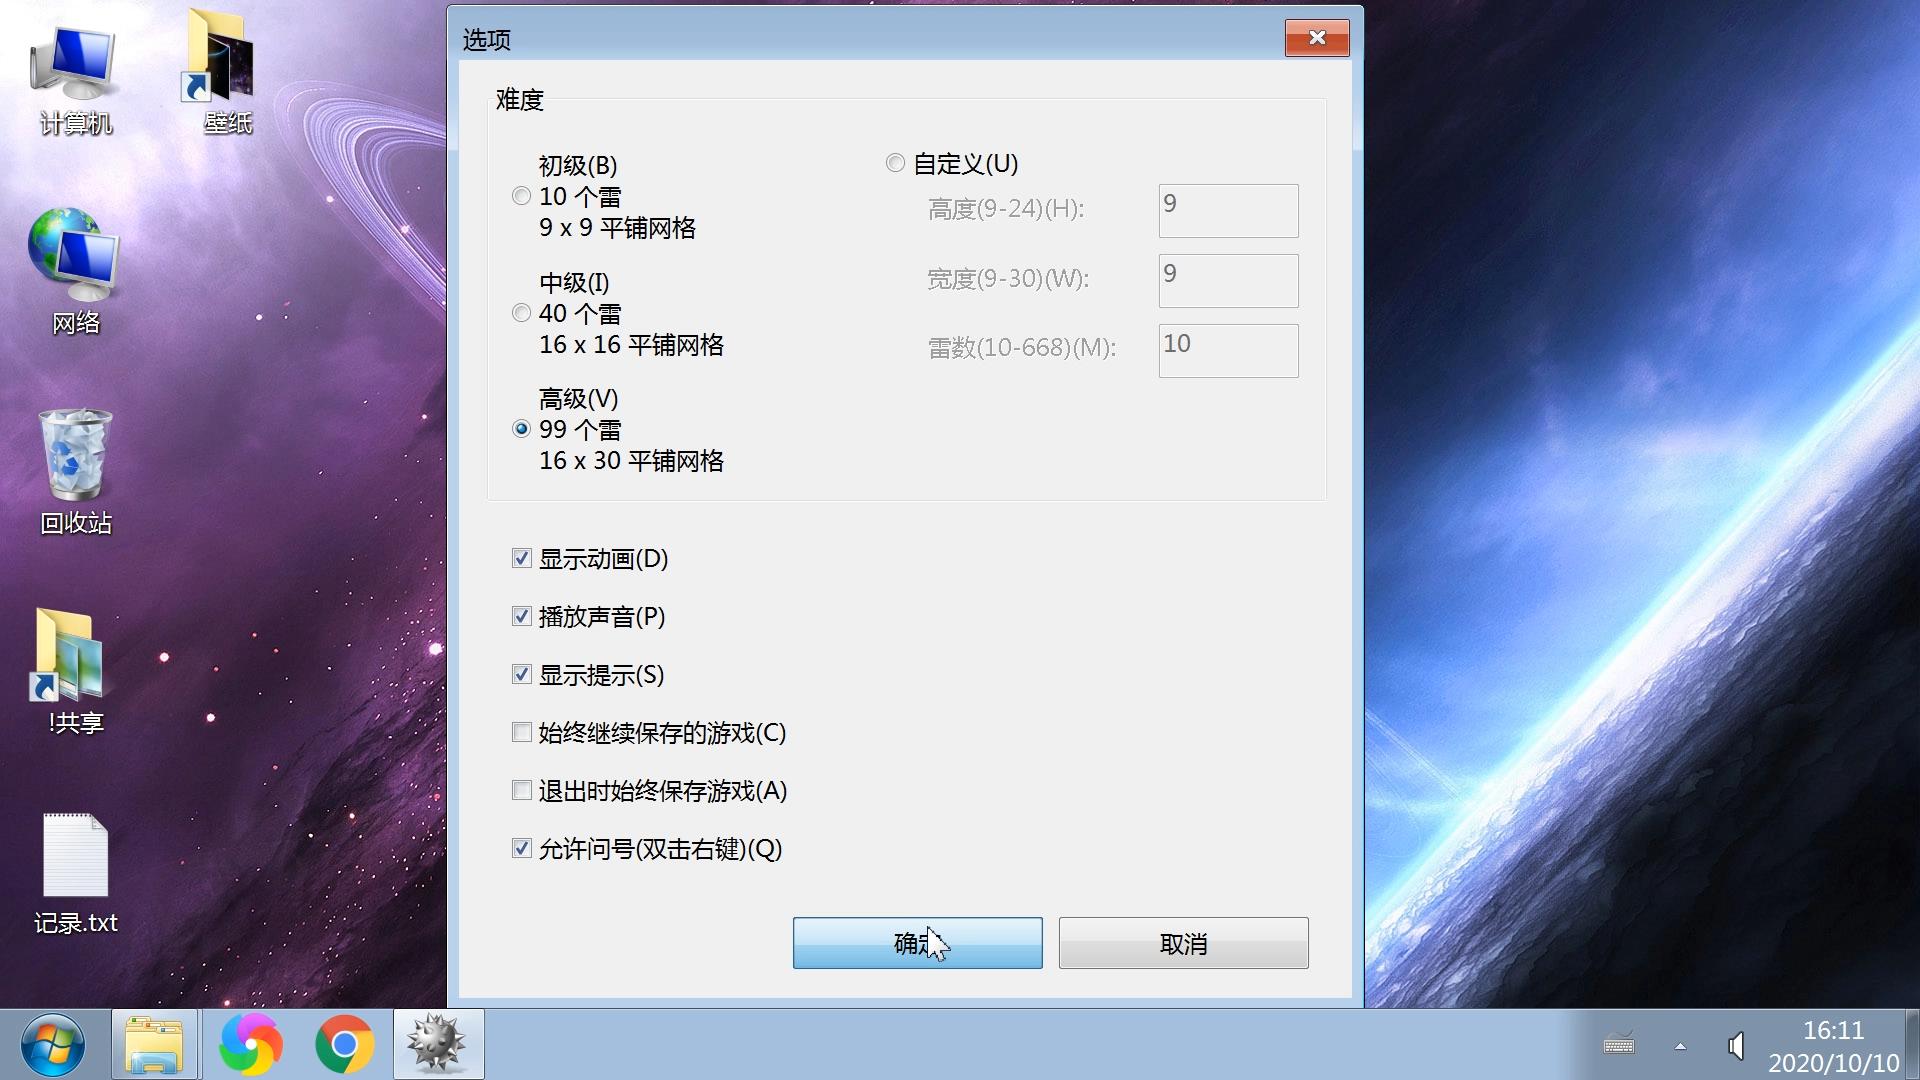Image resolution: width=1920 pixels, height=1080 pixels.
Task: Select the 自定义(U) custom difficulty option
Action: click(x=895, y=162)
